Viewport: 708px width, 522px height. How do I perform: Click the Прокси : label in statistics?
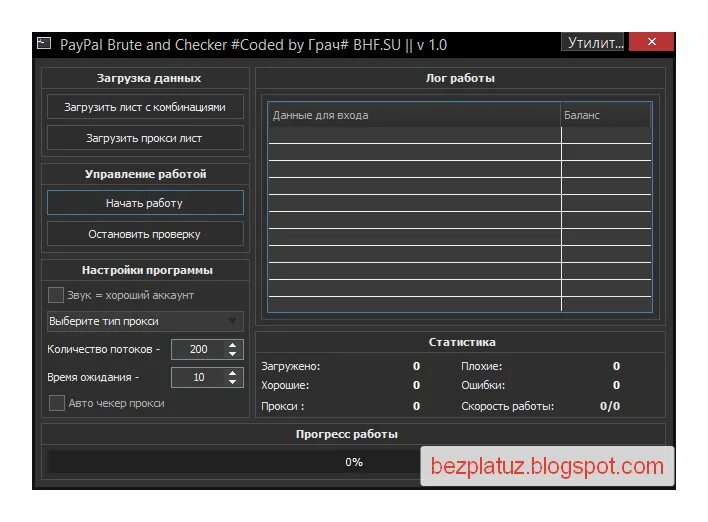coord(283,406)
